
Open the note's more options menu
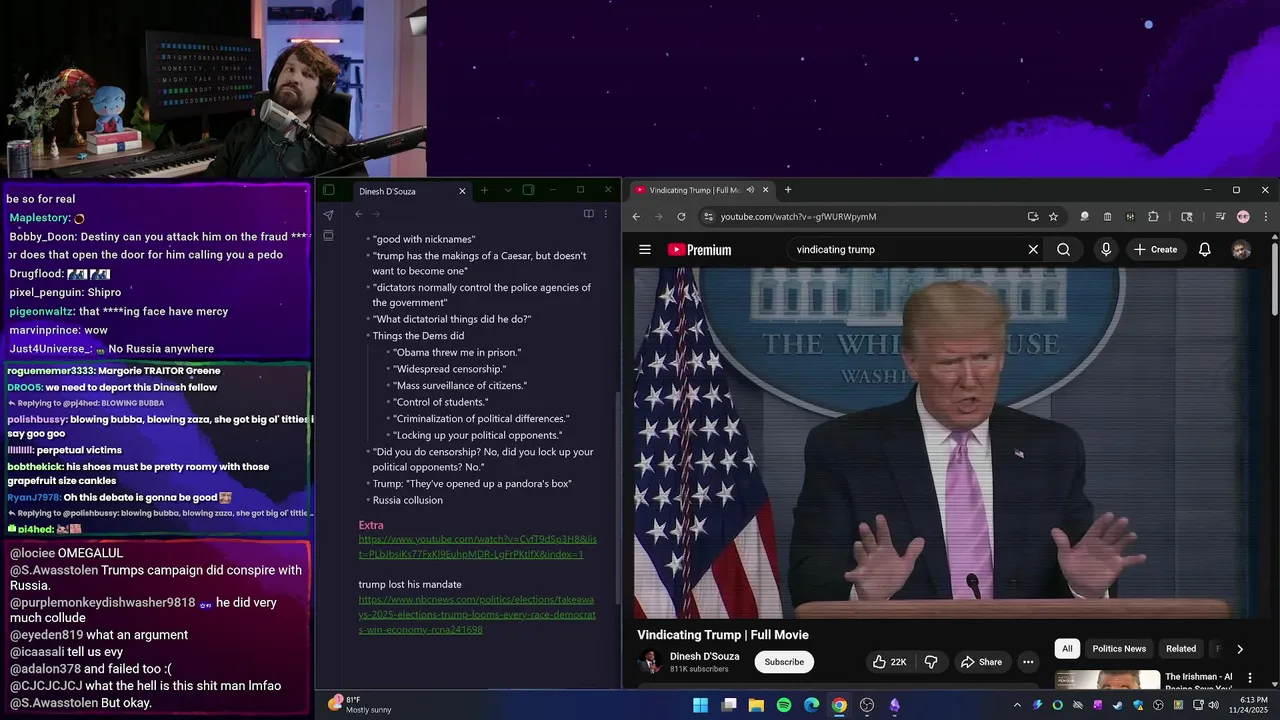point(605,214)
